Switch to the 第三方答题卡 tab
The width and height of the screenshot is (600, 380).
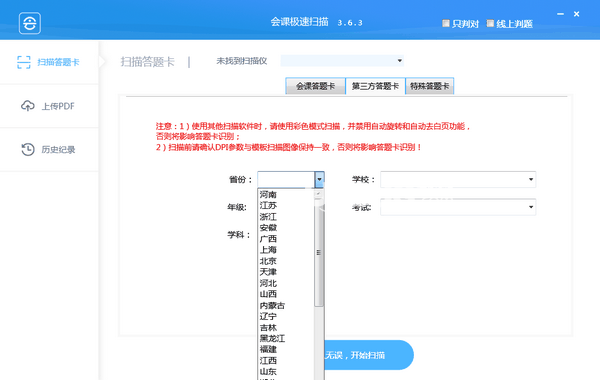(x=375, y=86)
